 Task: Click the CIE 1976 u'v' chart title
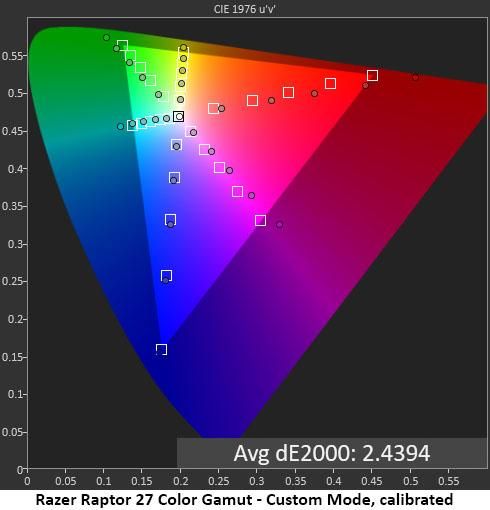tap(244, 9)
